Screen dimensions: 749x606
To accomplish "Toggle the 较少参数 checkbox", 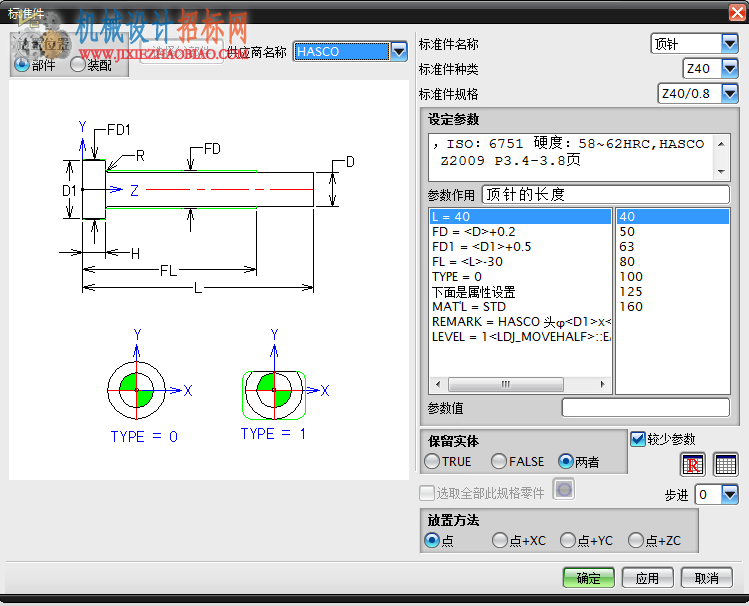I will (638, 439).
